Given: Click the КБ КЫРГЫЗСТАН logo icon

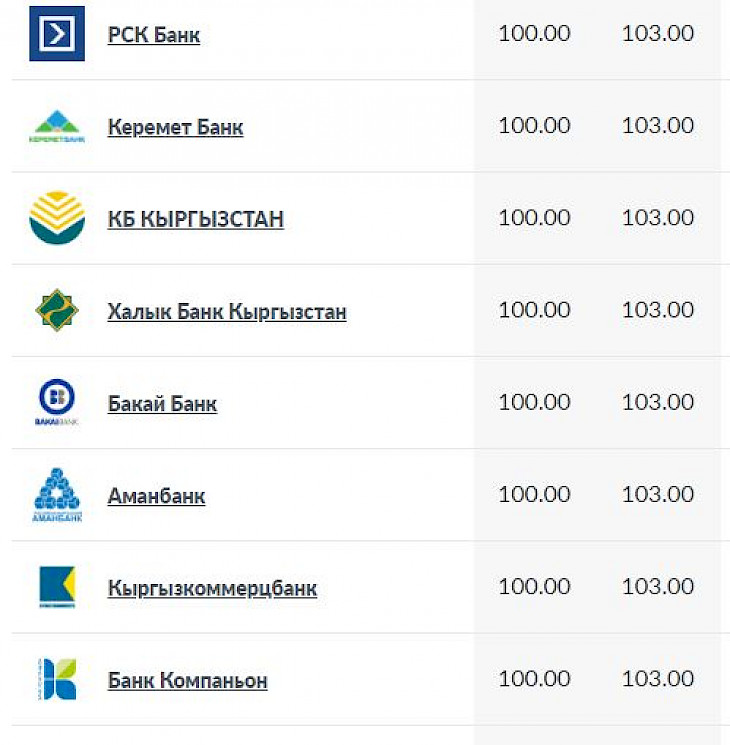Looking at the screenshot, I should (x=57, y=218).
